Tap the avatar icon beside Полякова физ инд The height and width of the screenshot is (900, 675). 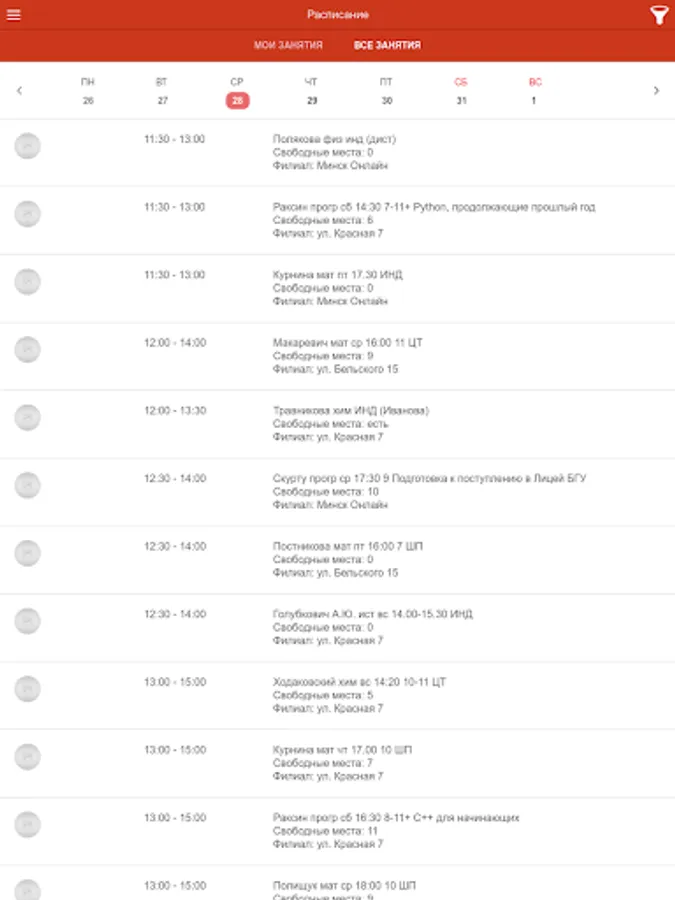(28, 146)
